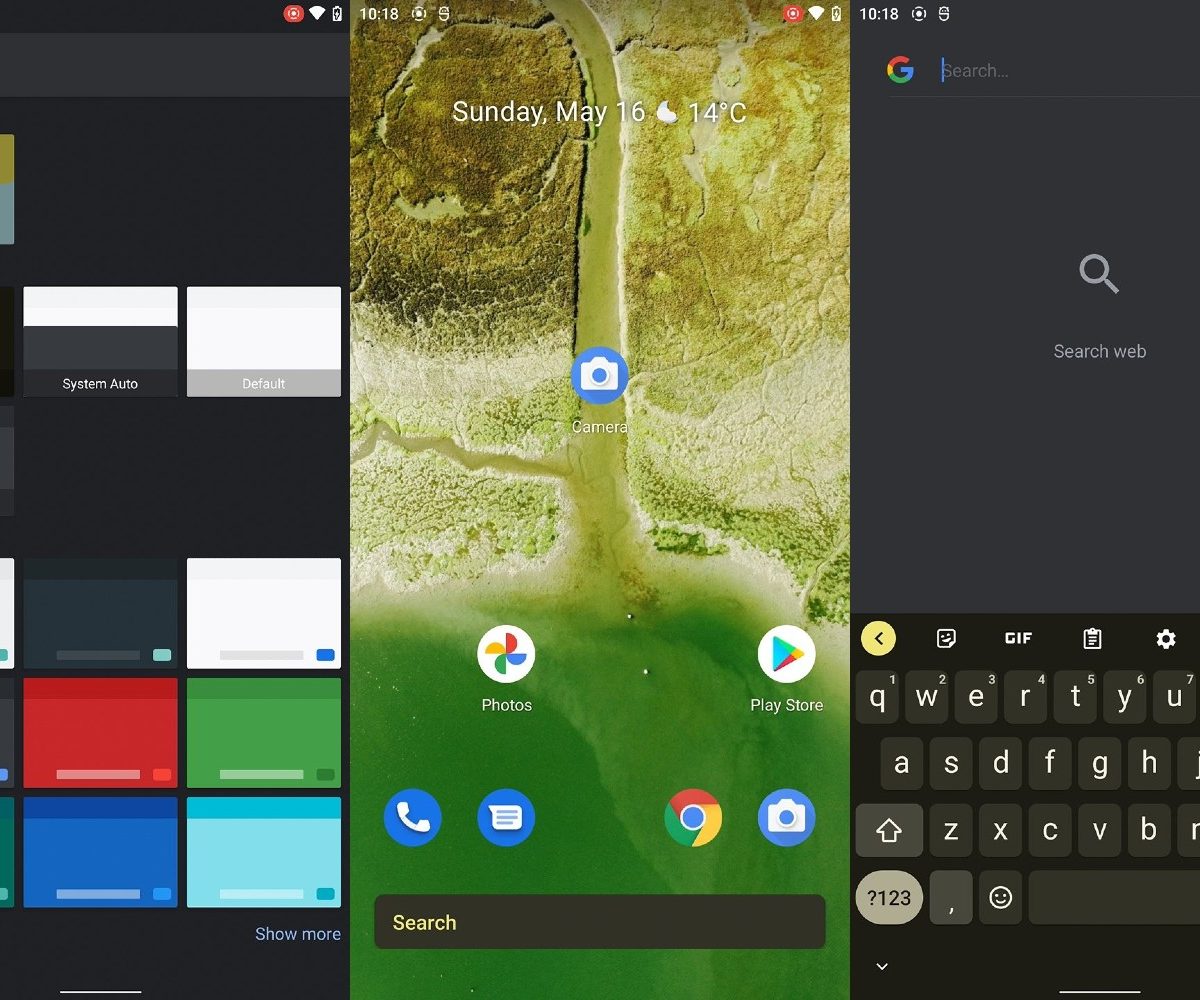This screenshot has height=1000, width=1200.
Task: Open the Camera app in the middle of the home screen
Action: click(599, 376)
